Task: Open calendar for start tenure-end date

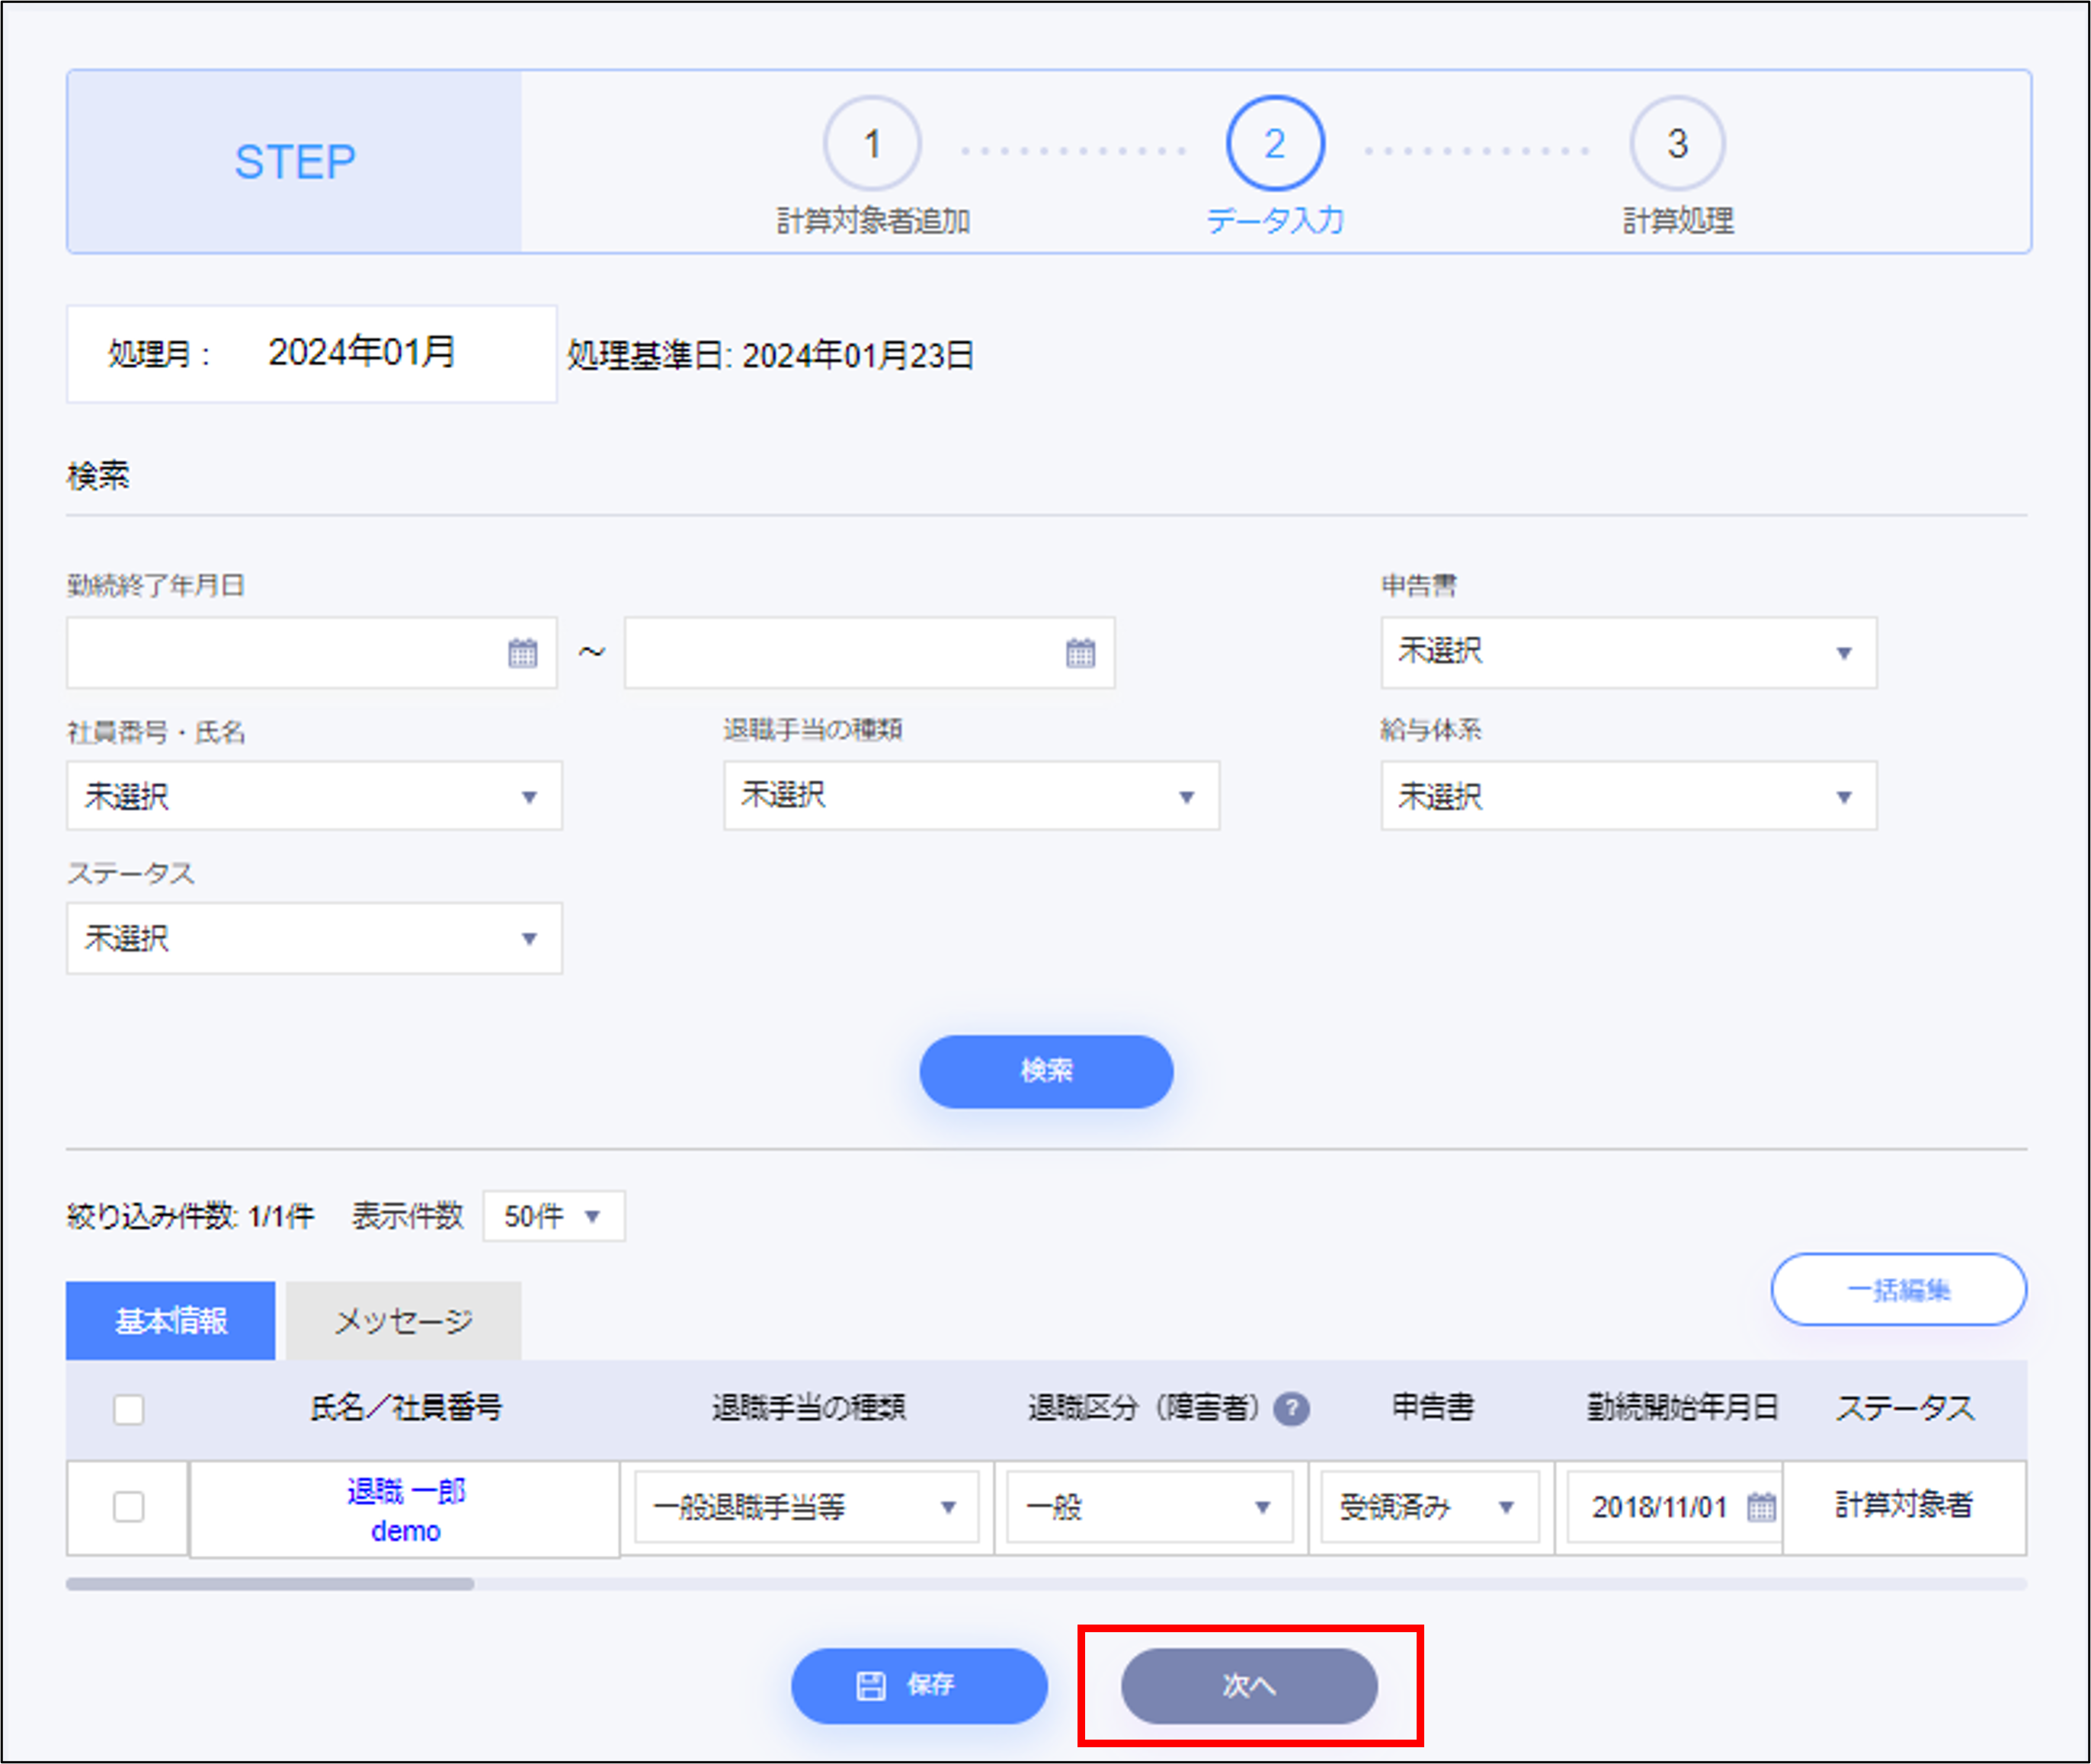Action: click(522, 653)
